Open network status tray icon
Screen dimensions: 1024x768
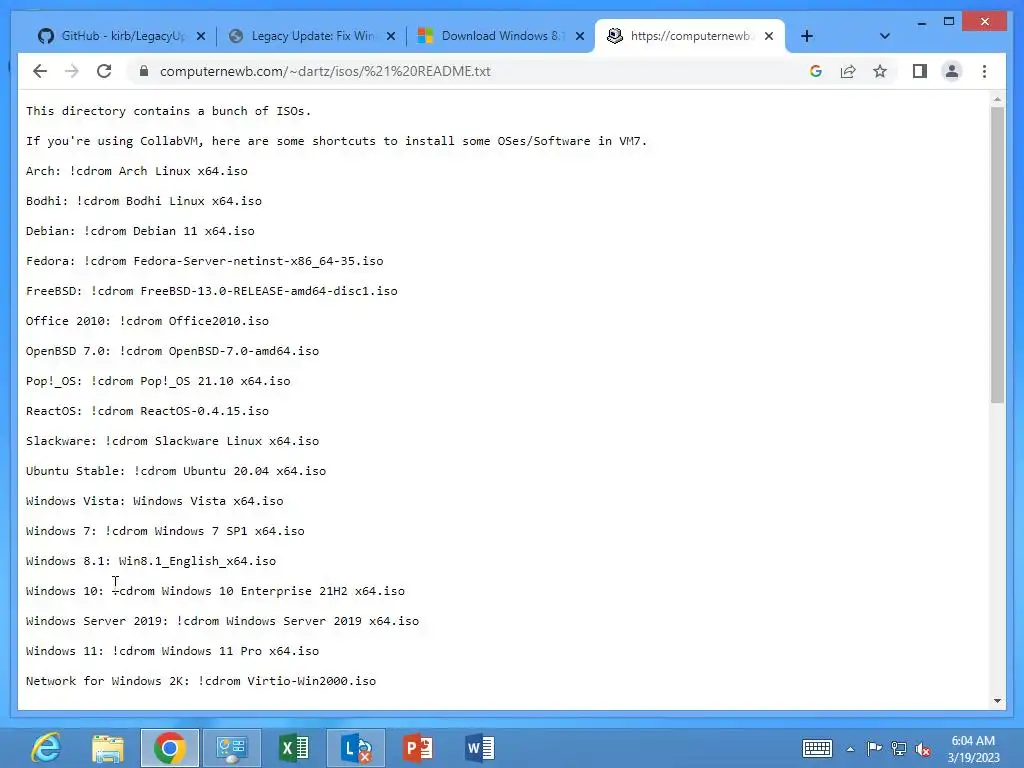tap(899, 748)
